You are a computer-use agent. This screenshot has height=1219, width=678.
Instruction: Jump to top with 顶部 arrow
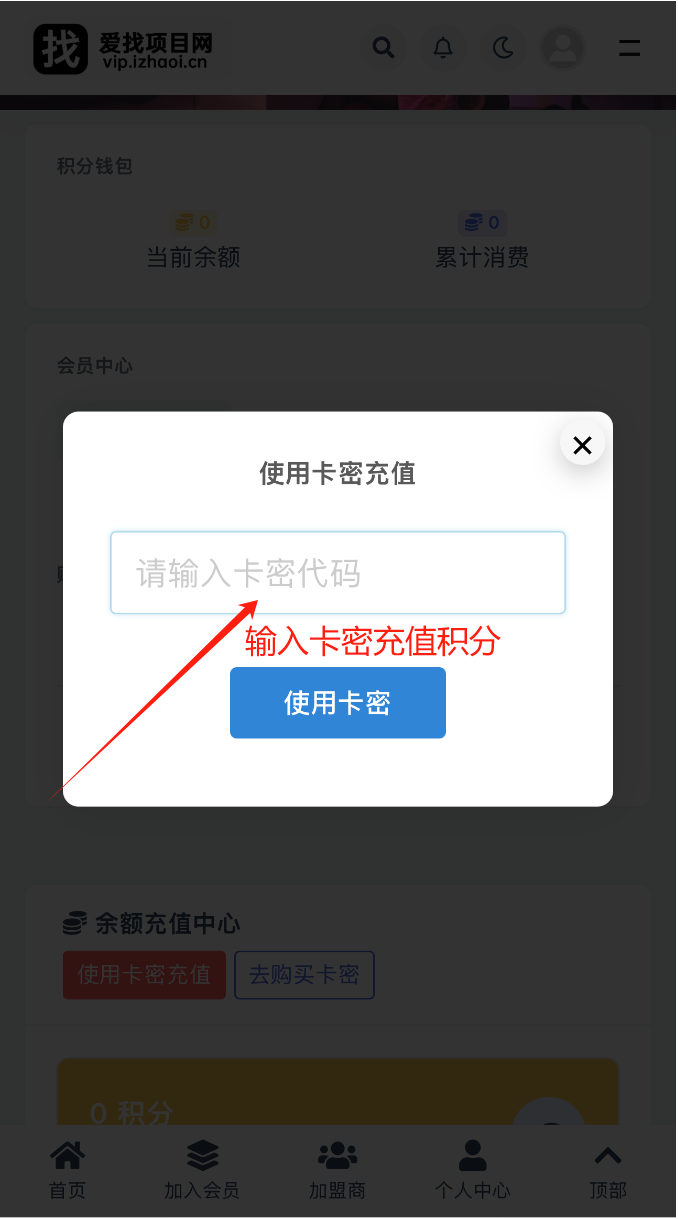(608, 1171)
